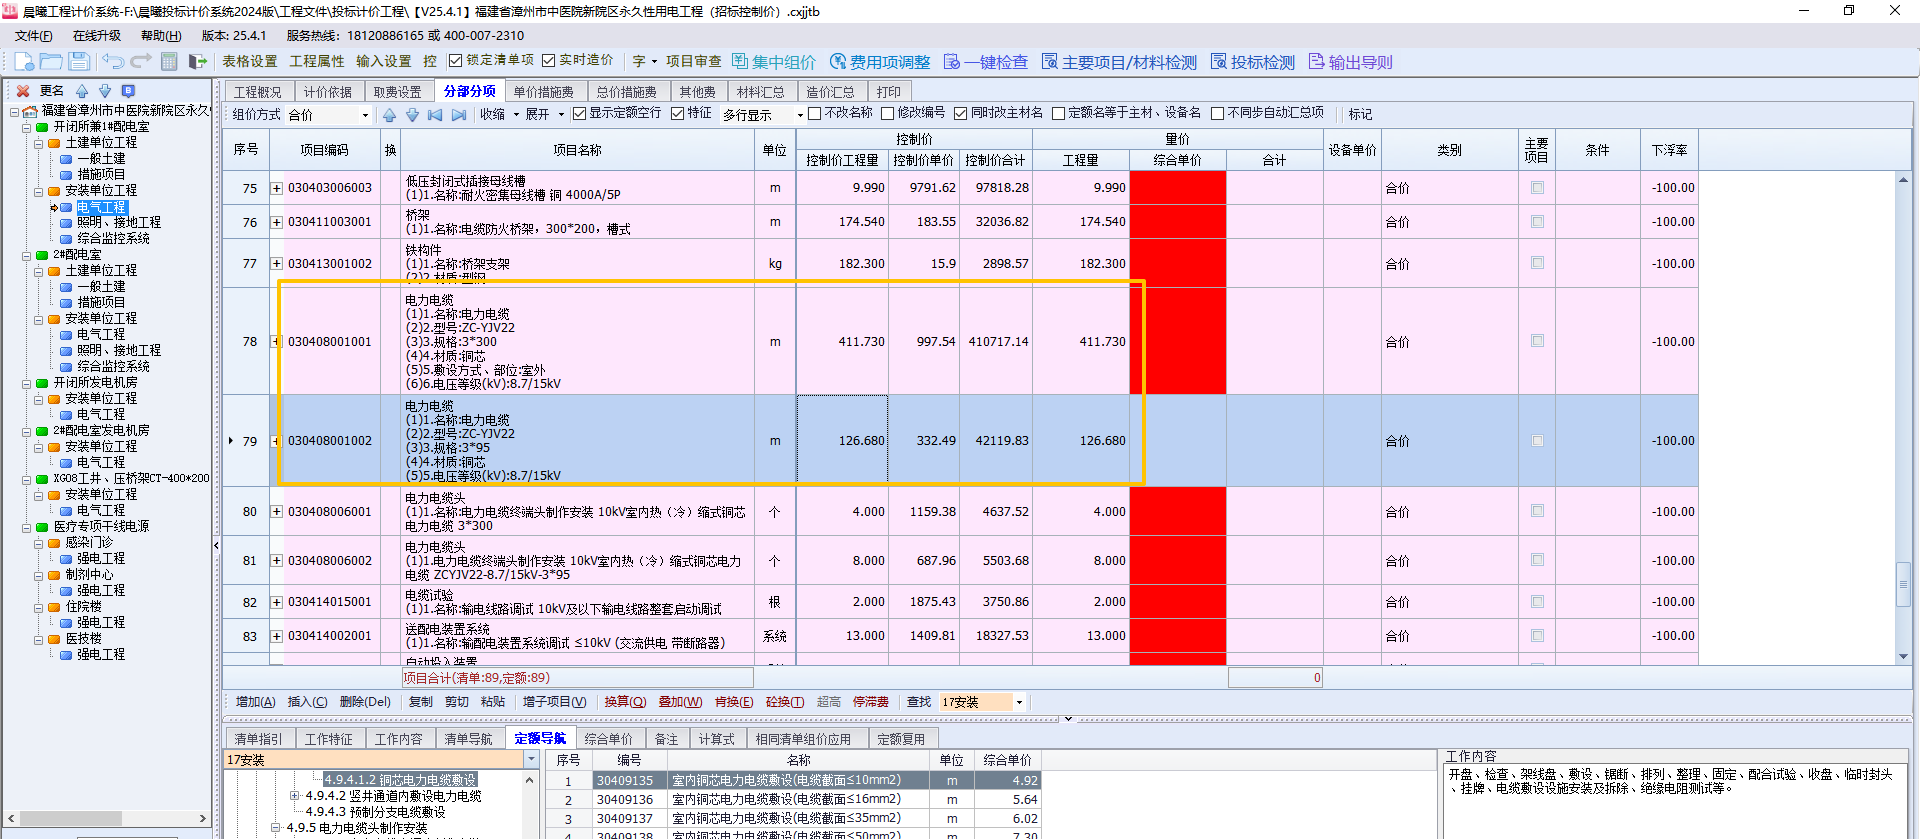The width and height of the screenshot is (1920, 839).
Task: Toggle the 锁定清单项 checkbox
Action: coord(455,61)
